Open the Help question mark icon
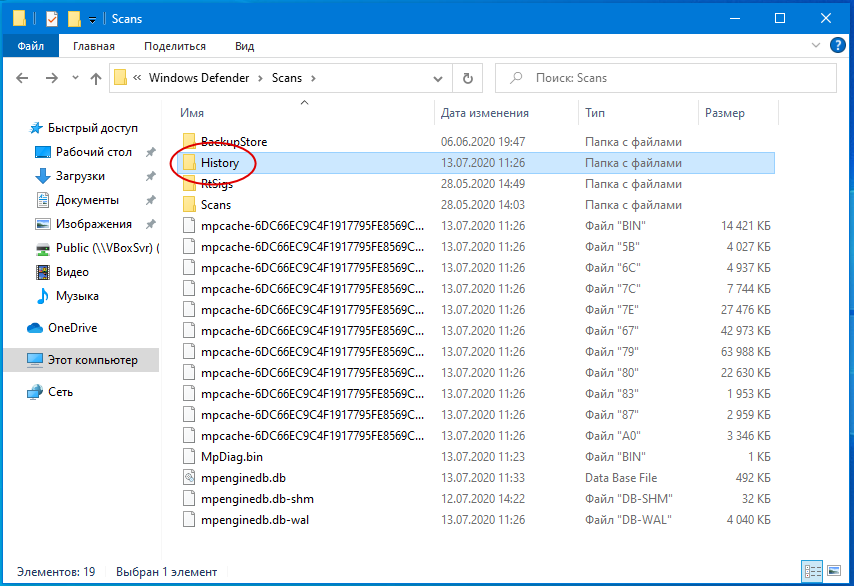The width and height of the screenshot is (854, 586). click(x=838, y=45)
